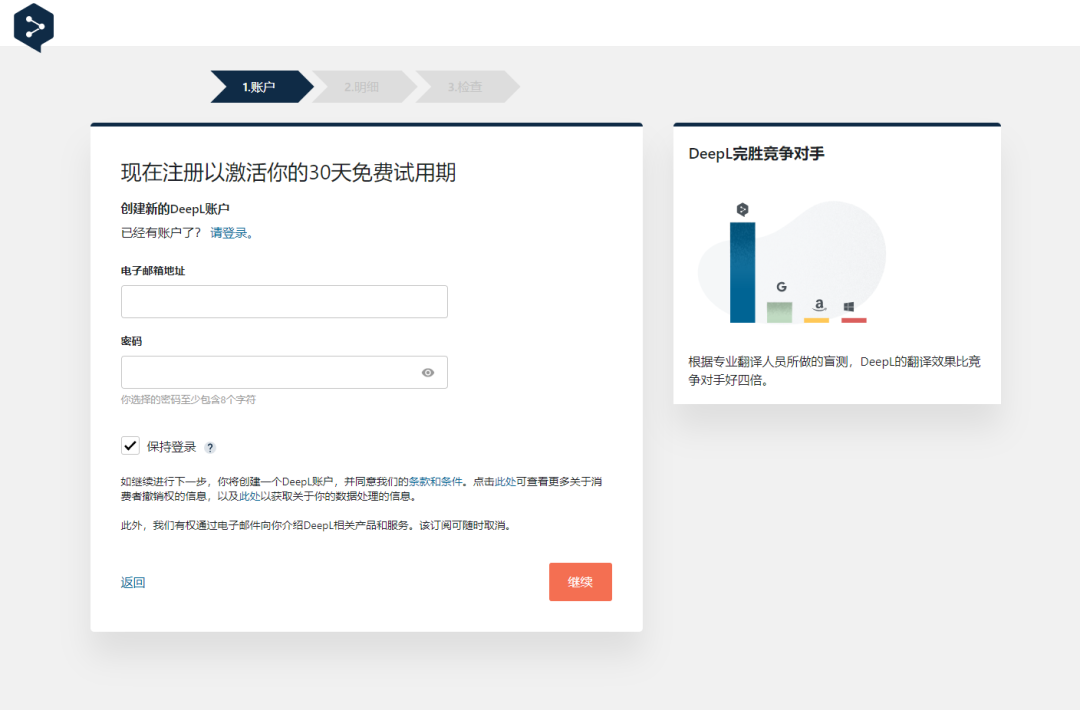Click the password hint 你选择的密码至少包含8个字符

[x=188, y=399]
